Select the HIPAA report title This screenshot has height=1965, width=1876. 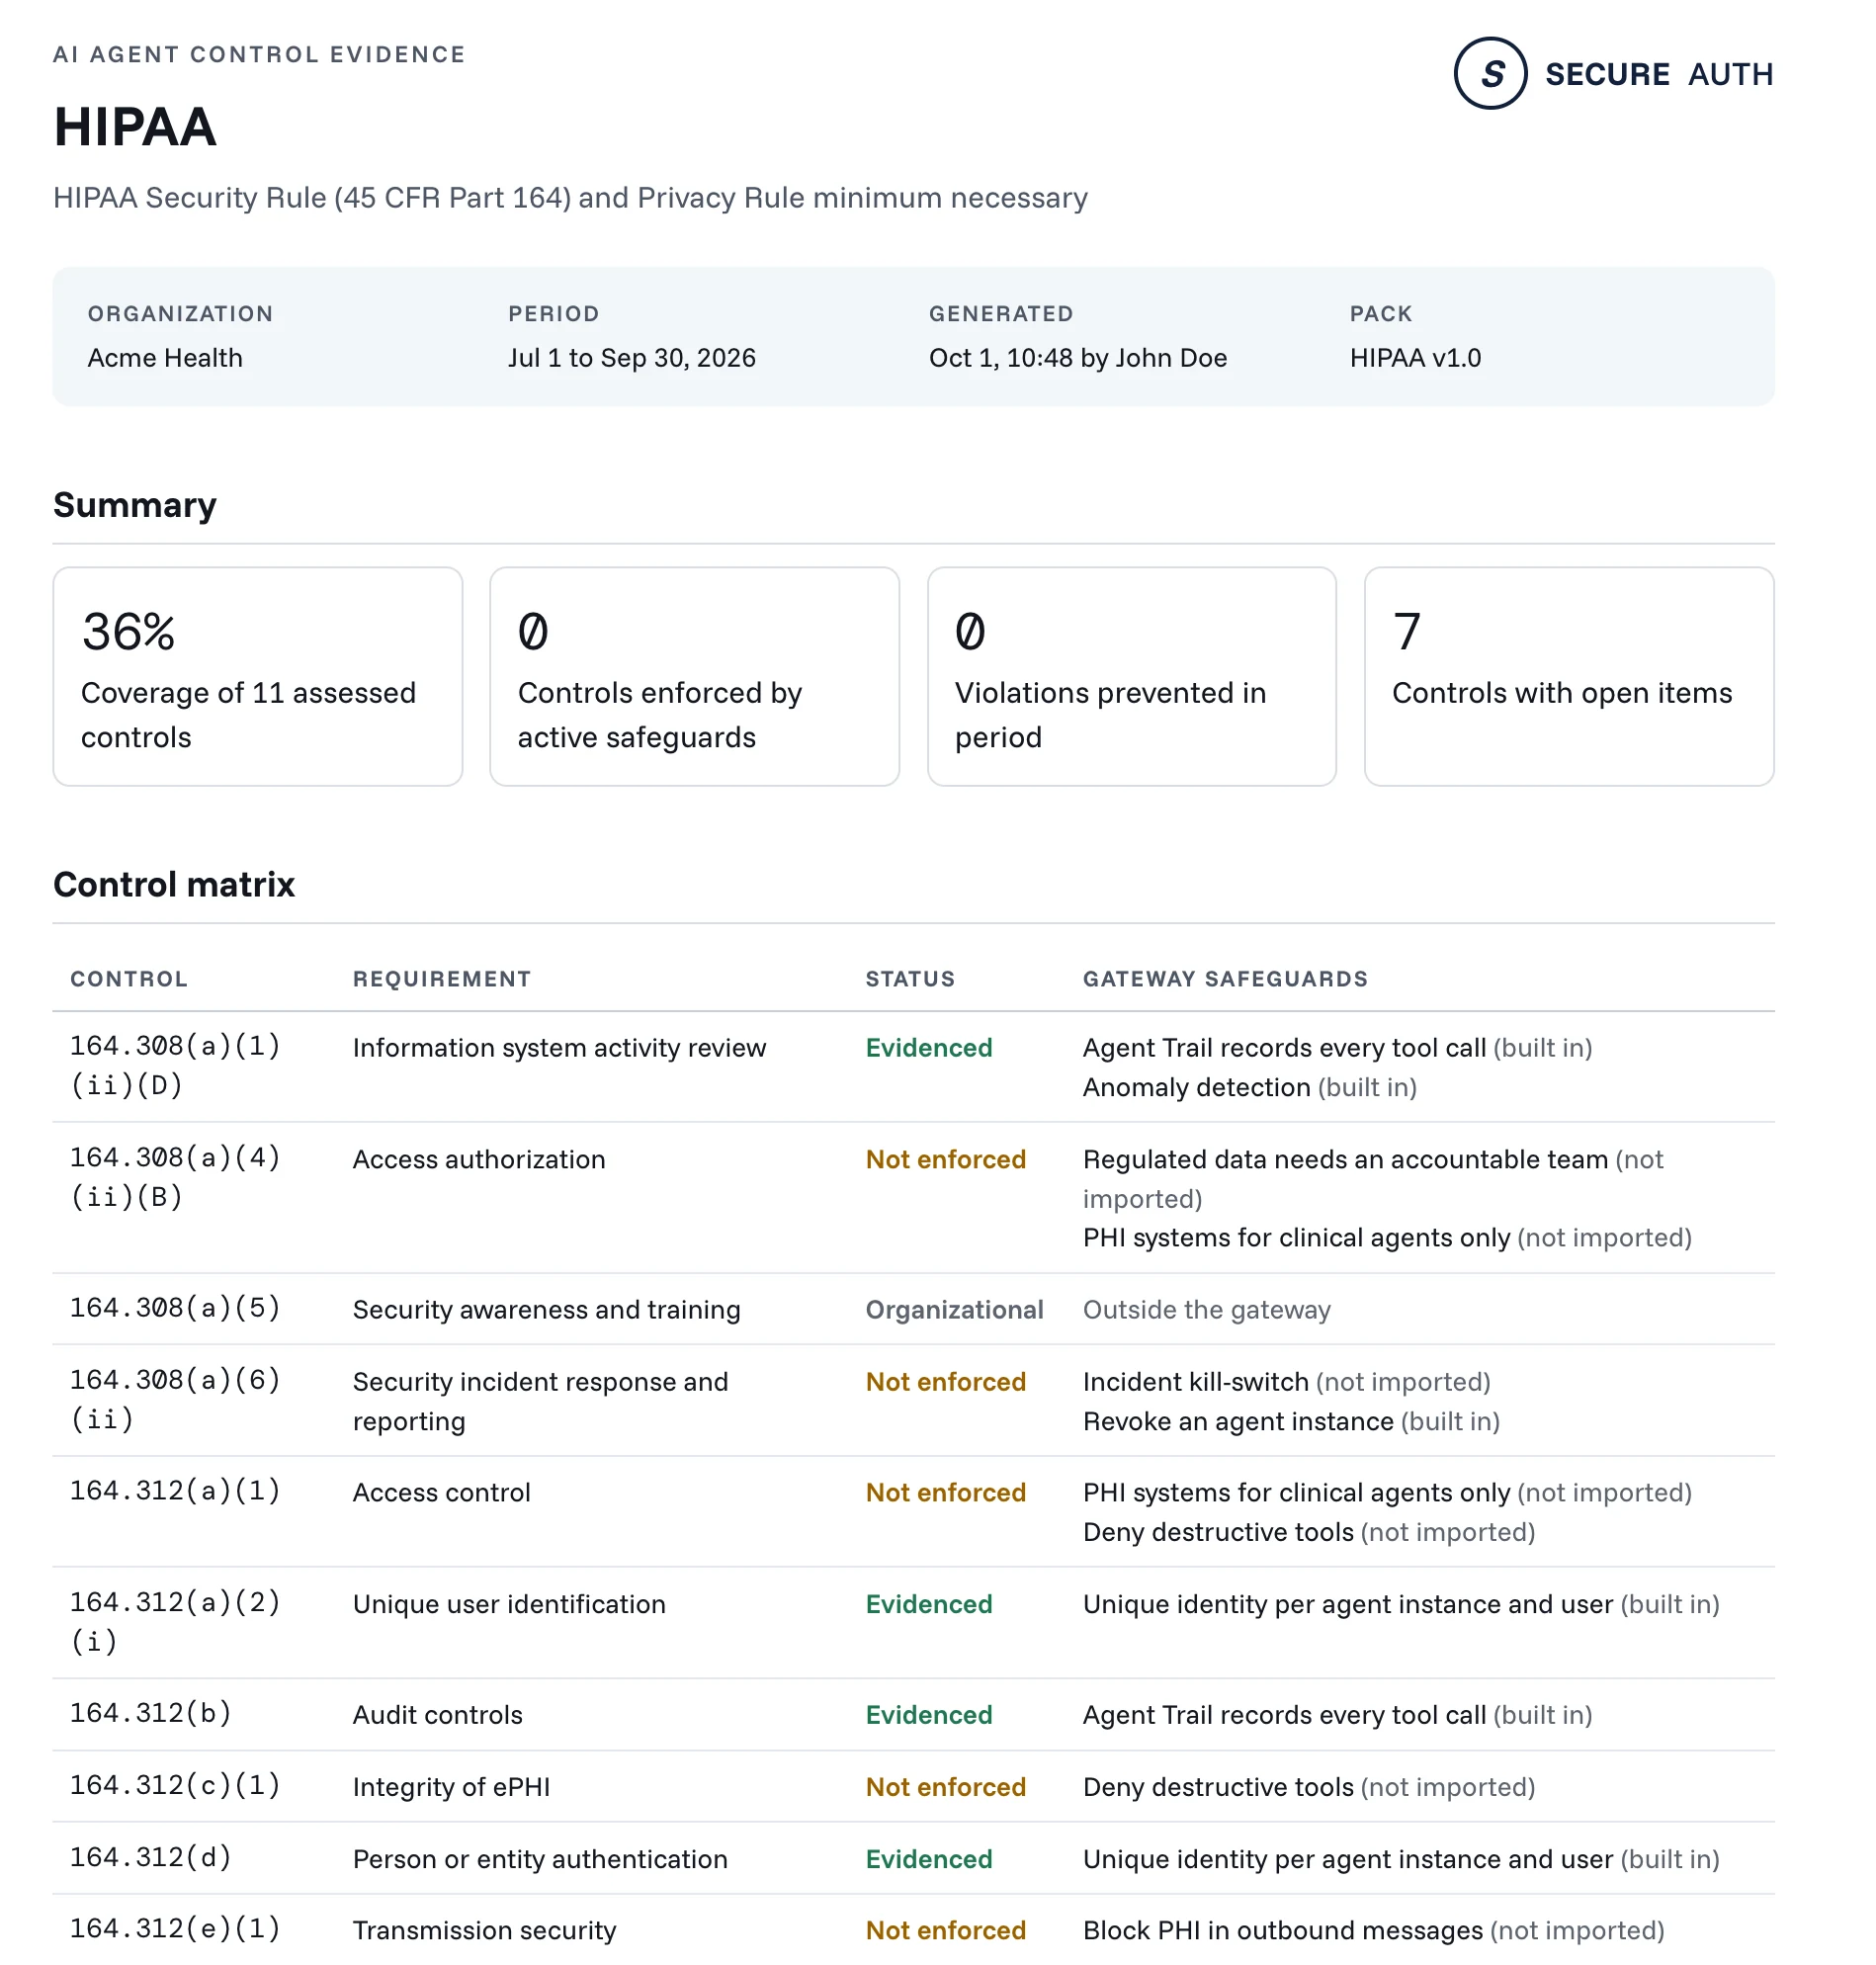pos(135,127)
